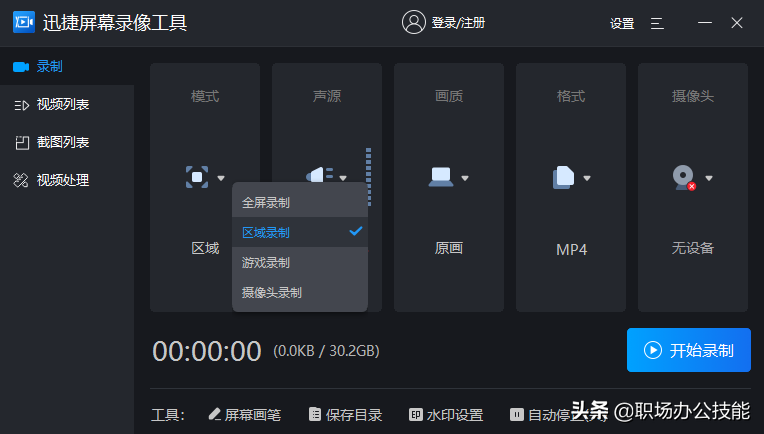764x434 pixels.
Task: Click the 00:00:00 timer display
Action: point(207,351)
